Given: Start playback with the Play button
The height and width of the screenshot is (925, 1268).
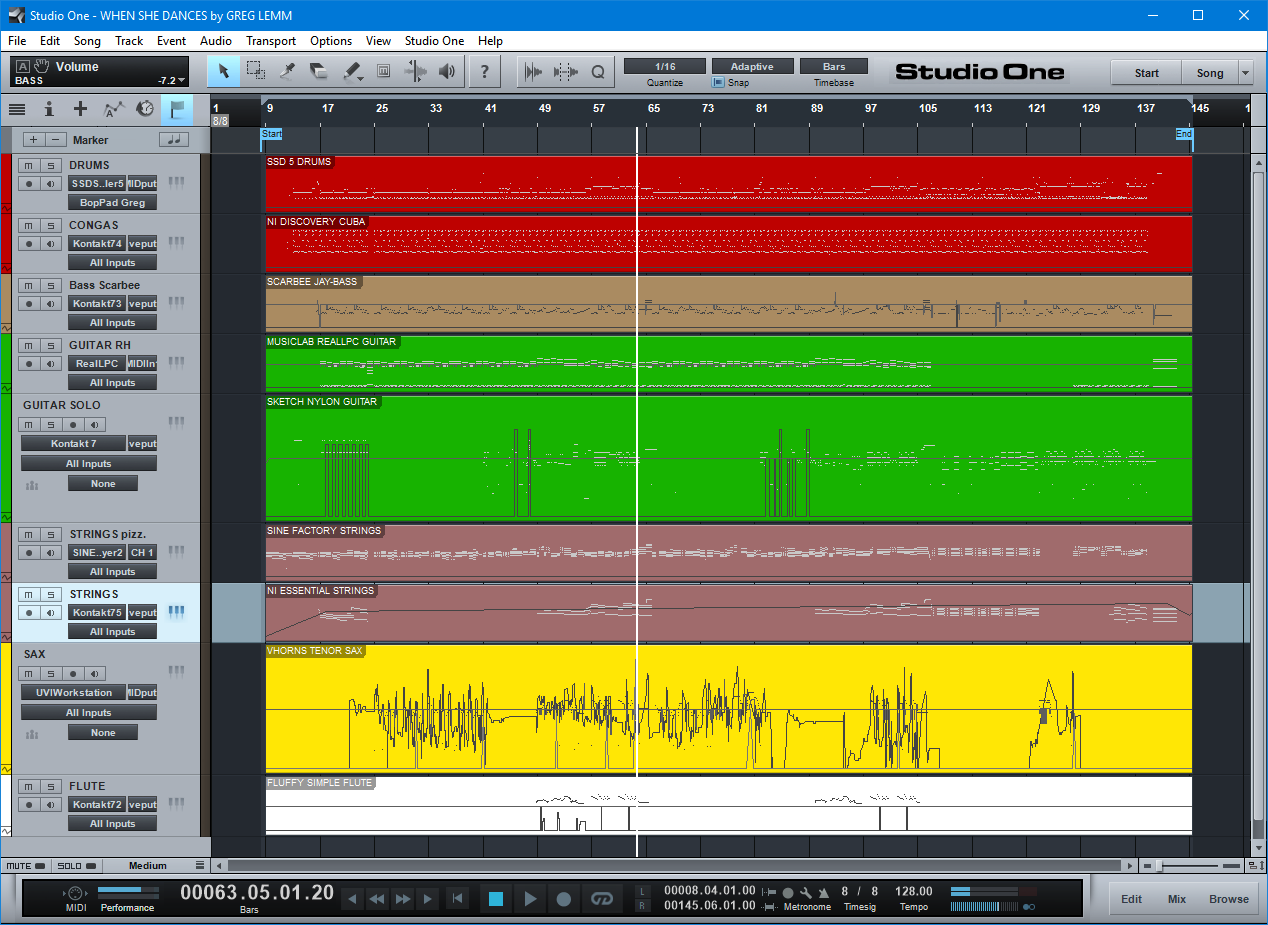Looking at the screenshot, I should click(x=530, y=899).
